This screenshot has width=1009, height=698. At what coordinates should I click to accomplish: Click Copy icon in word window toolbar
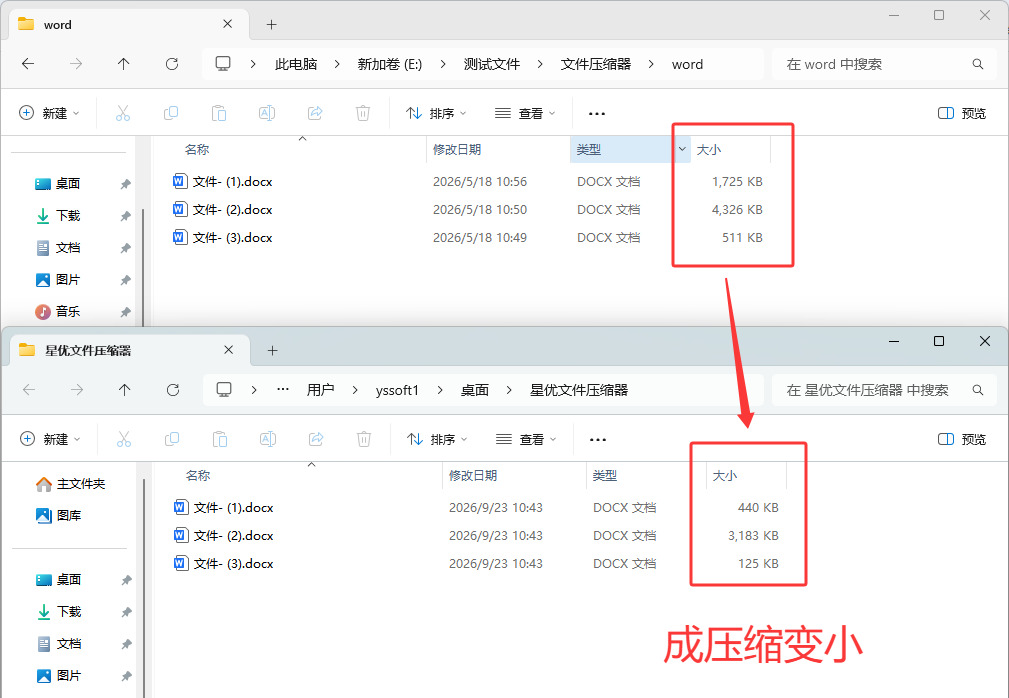coord(171,113)
